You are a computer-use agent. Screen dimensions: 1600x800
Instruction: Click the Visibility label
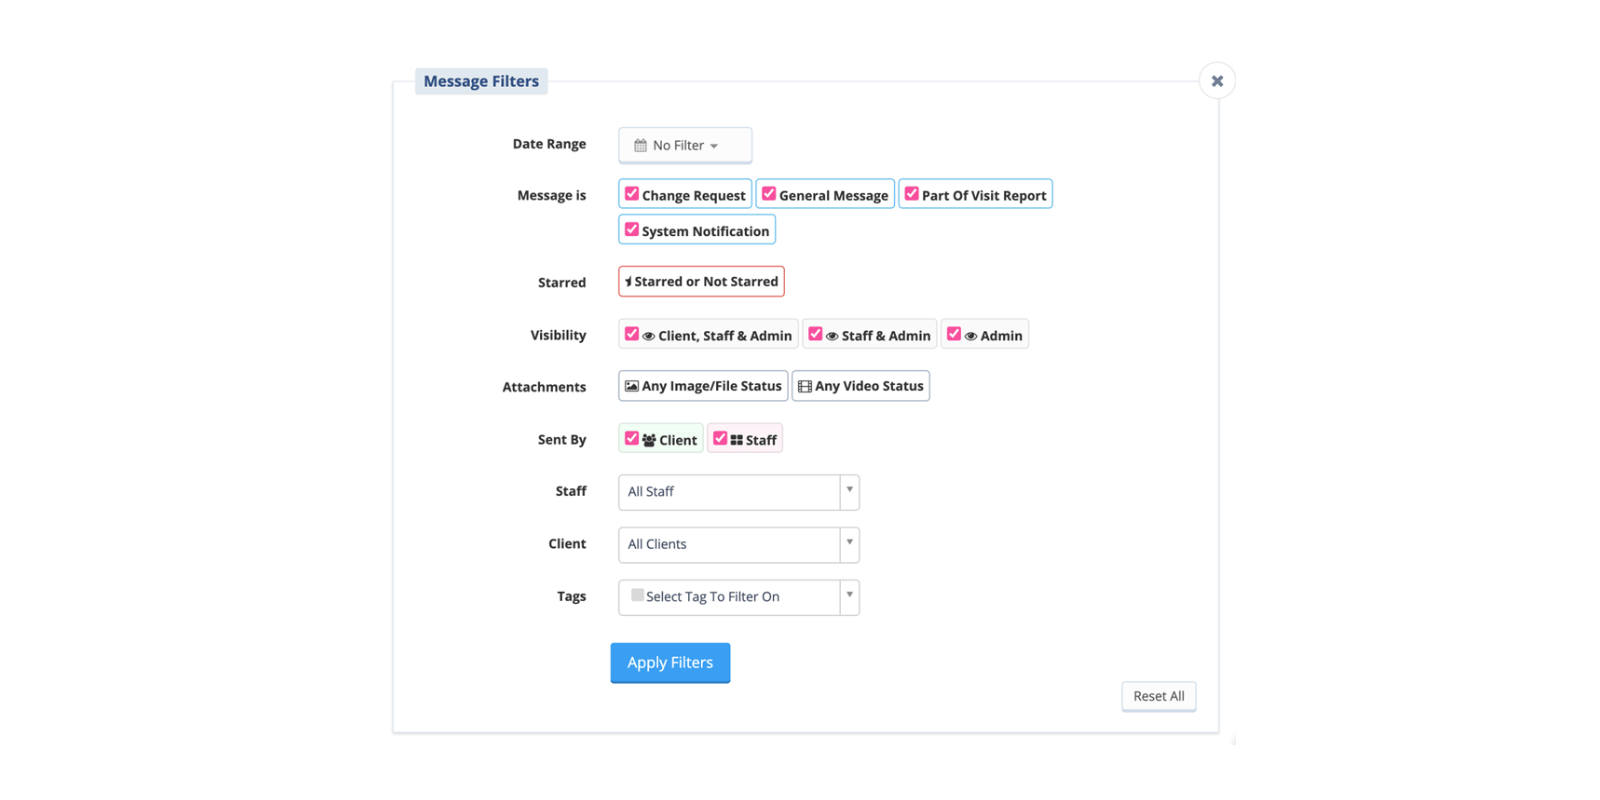coord(558,335)
